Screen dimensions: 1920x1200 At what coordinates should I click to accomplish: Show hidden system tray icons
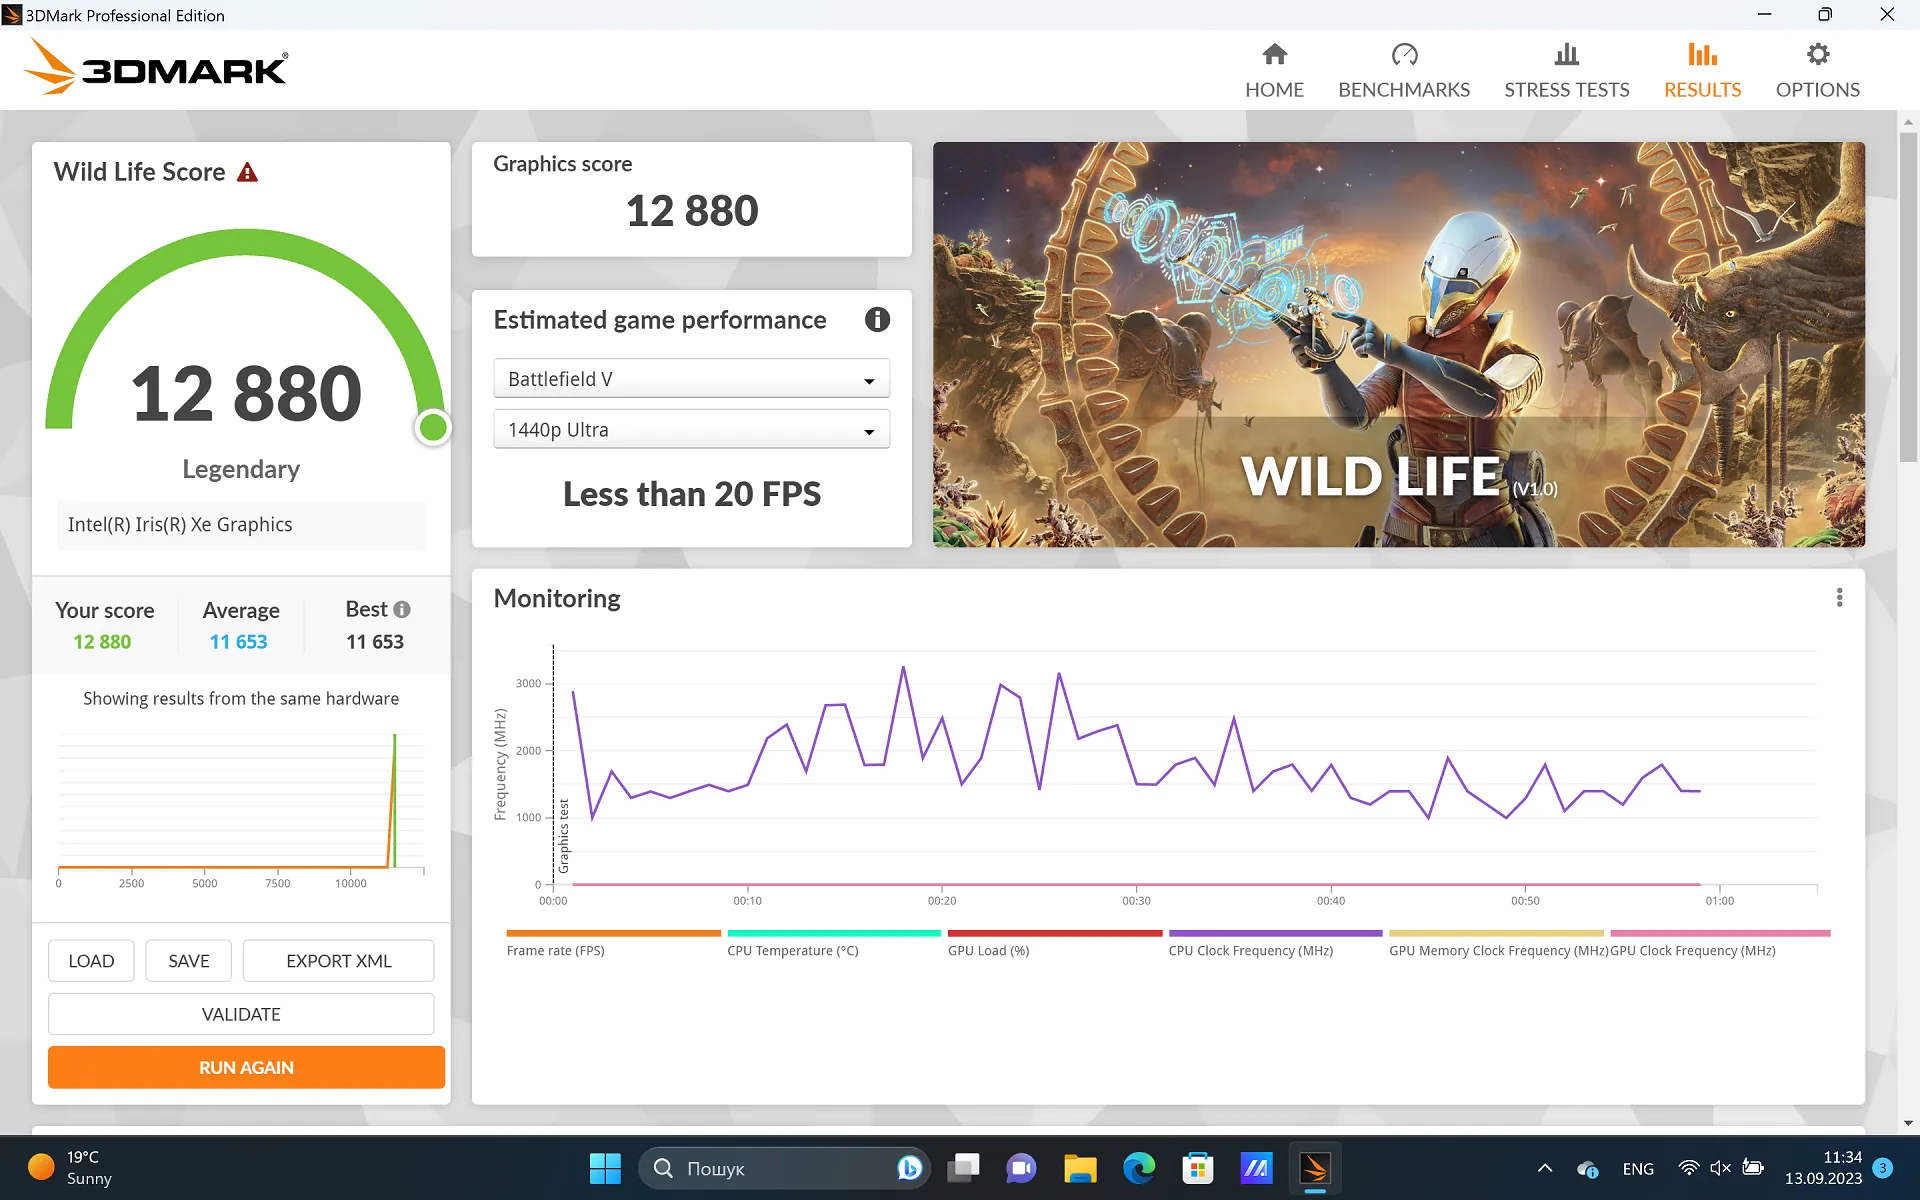pos(1545,1168)
